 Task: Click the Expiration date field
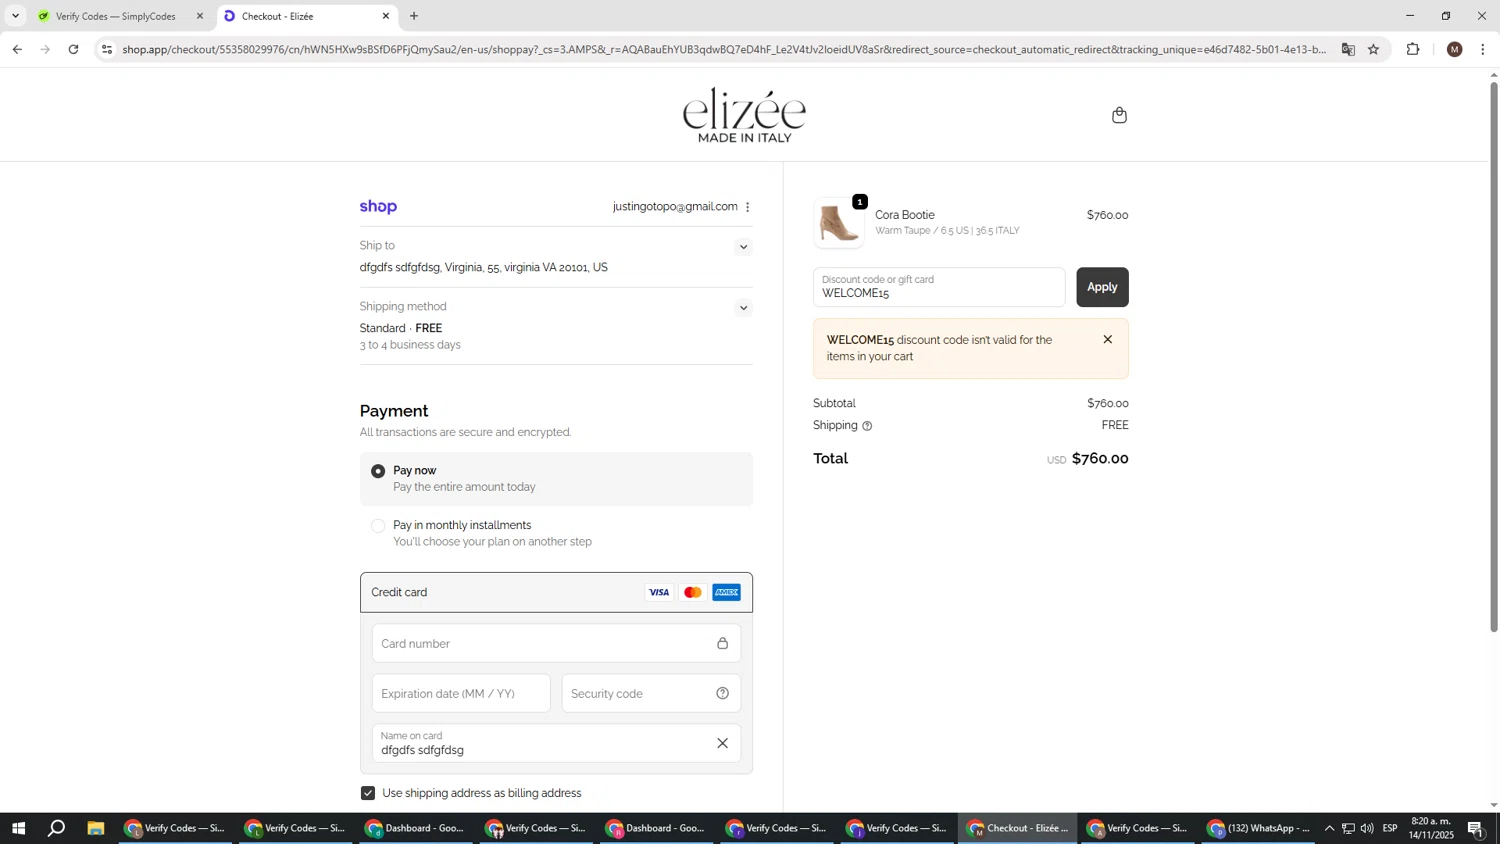click(x=461, y=693)
